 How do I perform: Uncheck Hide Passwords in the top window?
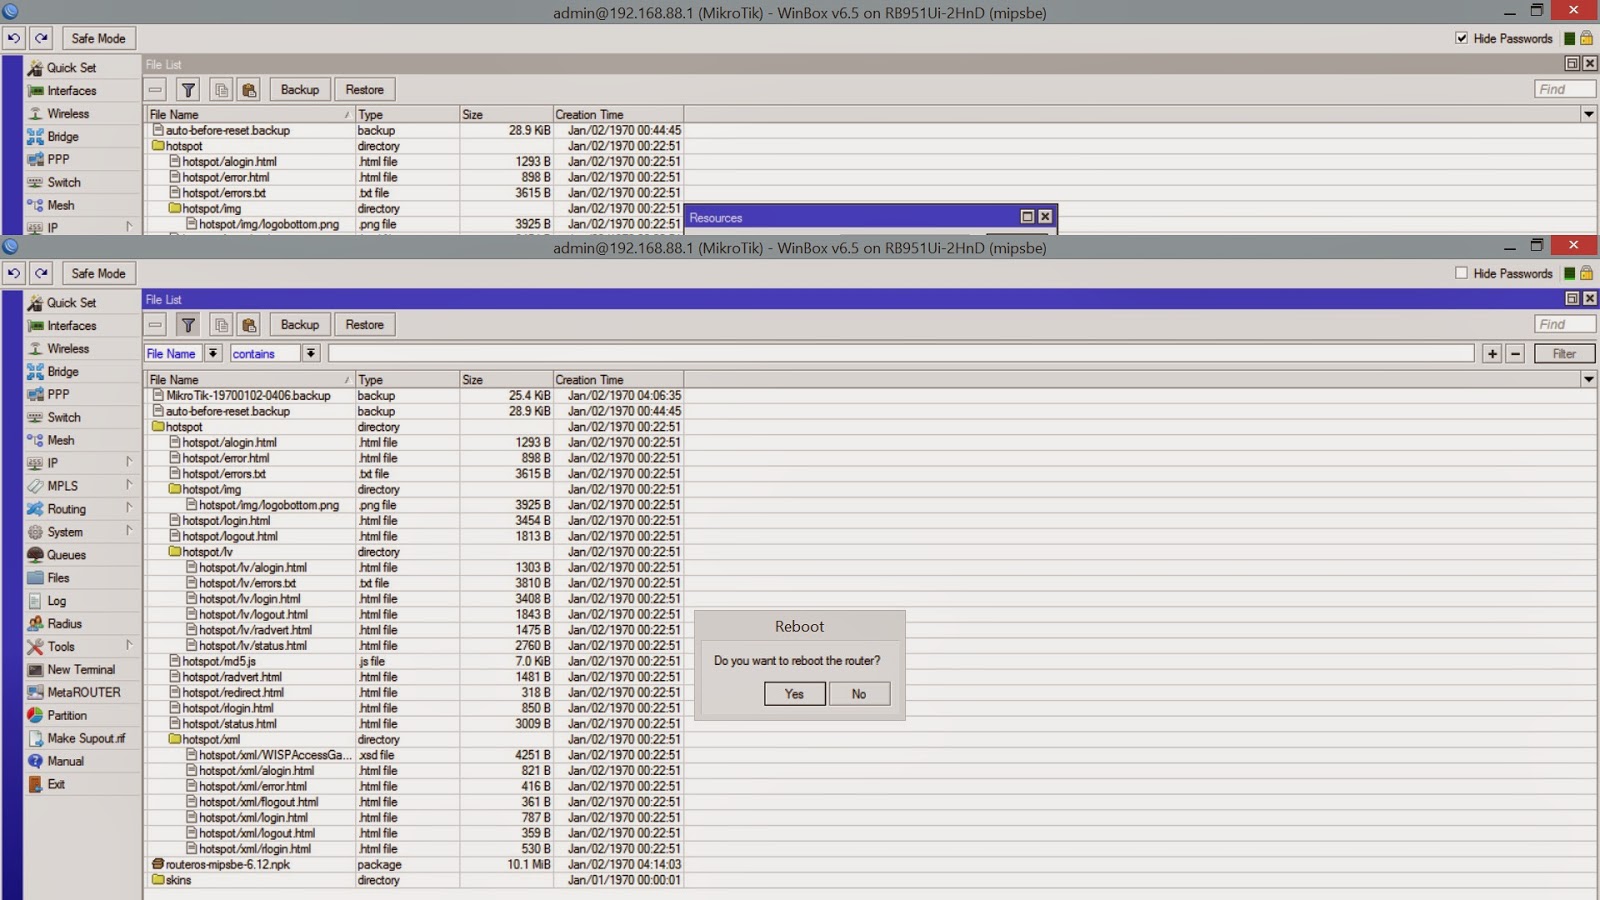[1462, 37]
